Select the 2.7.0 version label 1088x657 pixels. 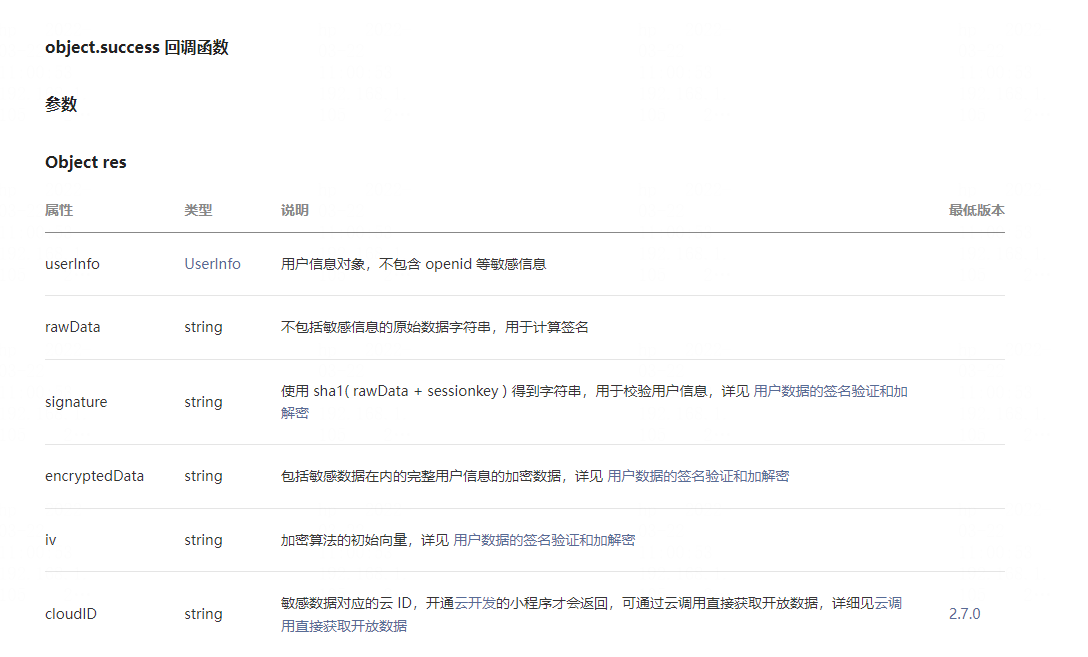click(x=964, y=614)
